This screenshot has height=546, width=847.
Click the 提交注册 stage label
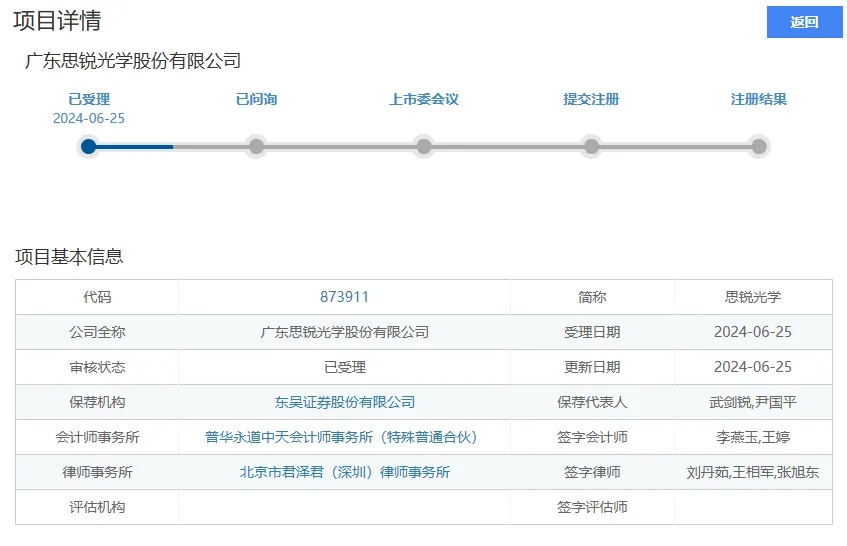click(x=591, y=99)
